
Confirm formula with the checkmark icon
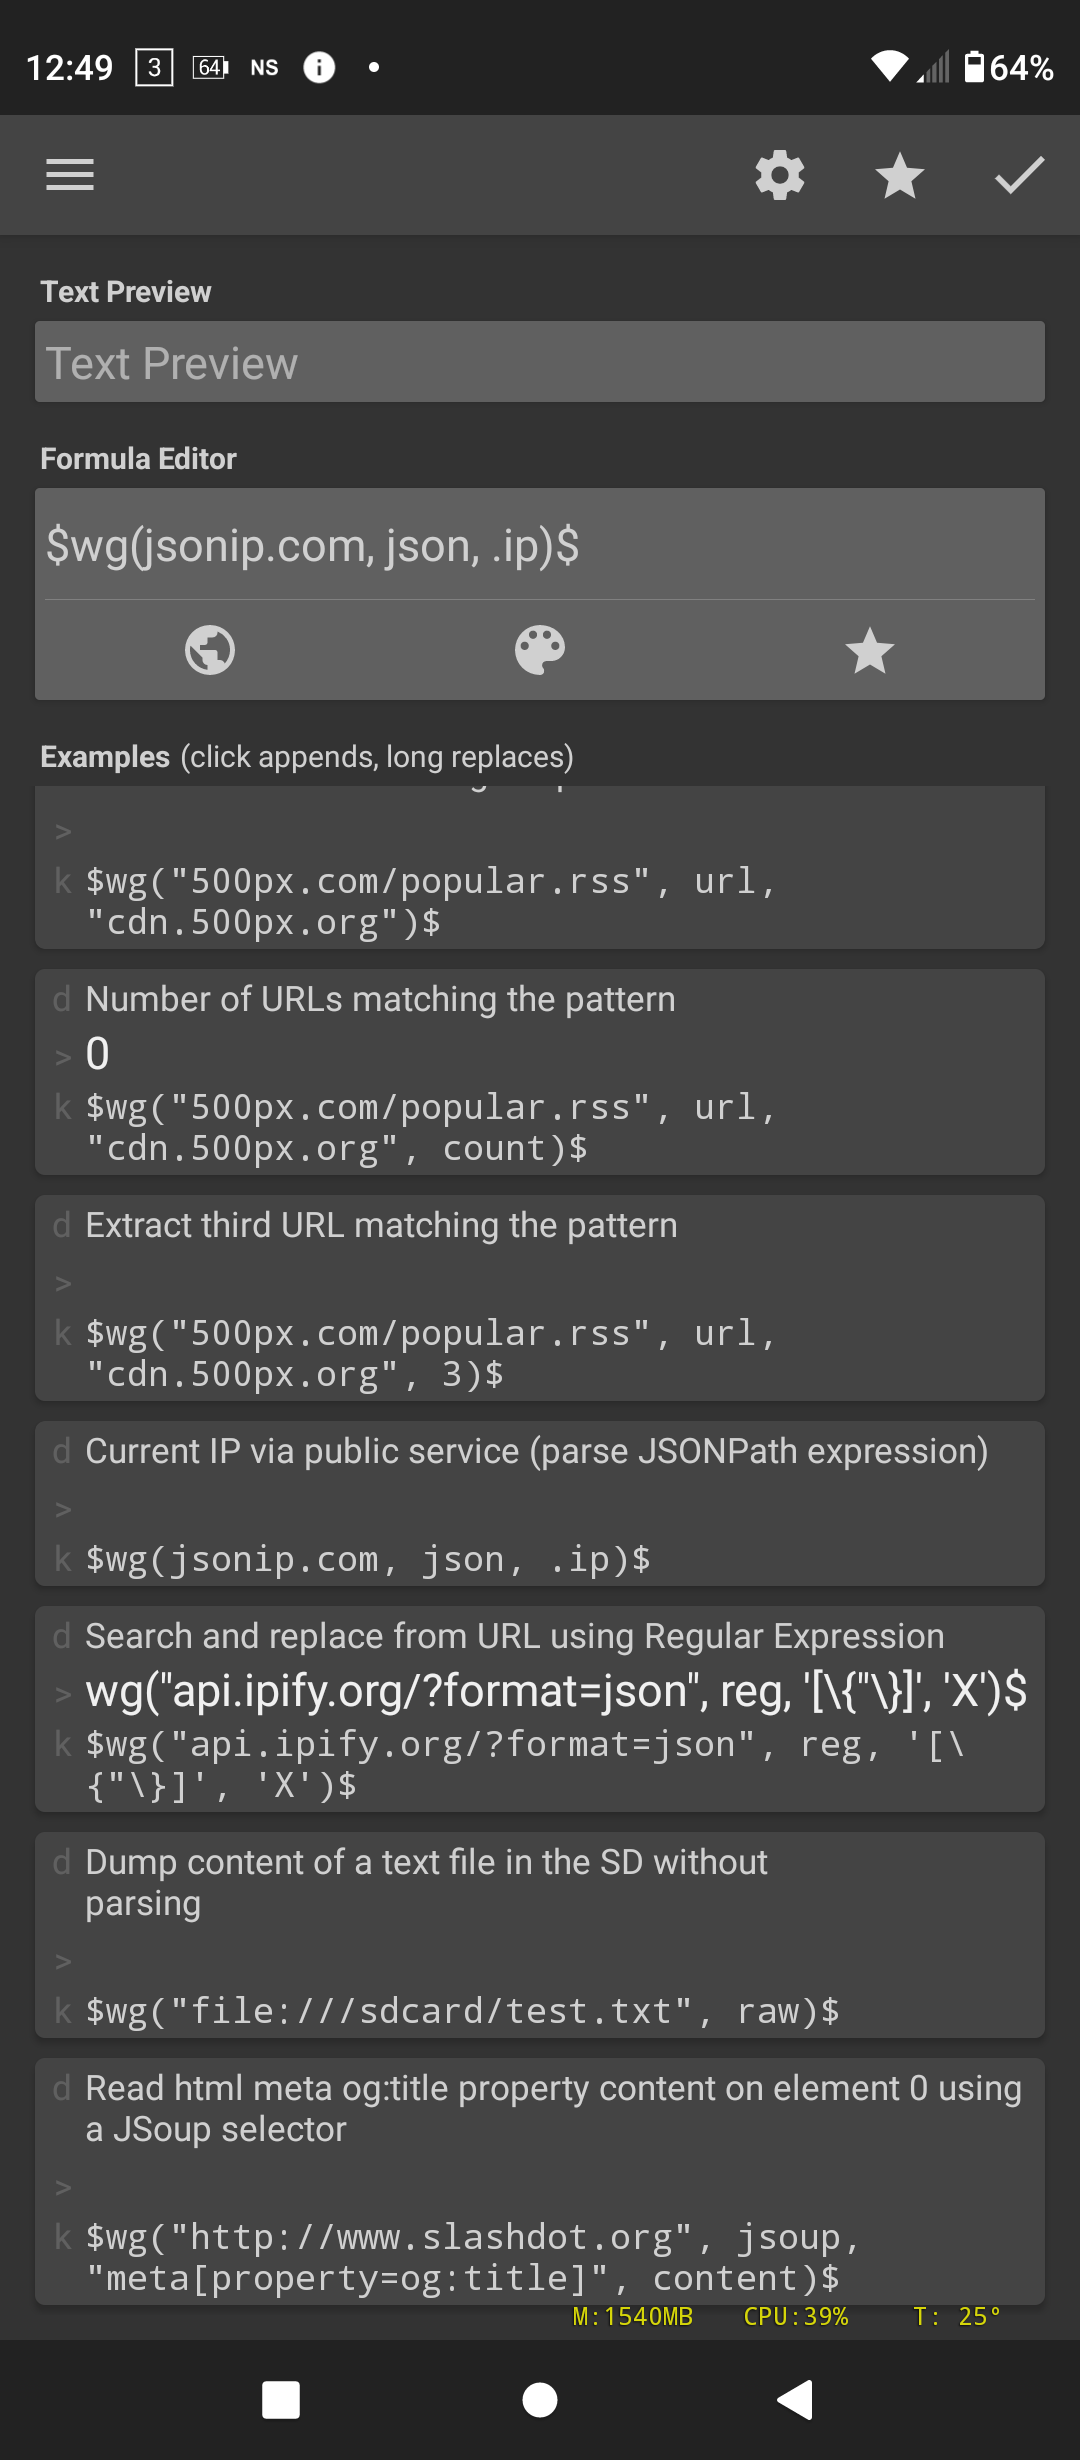[x=1019, y=175]
